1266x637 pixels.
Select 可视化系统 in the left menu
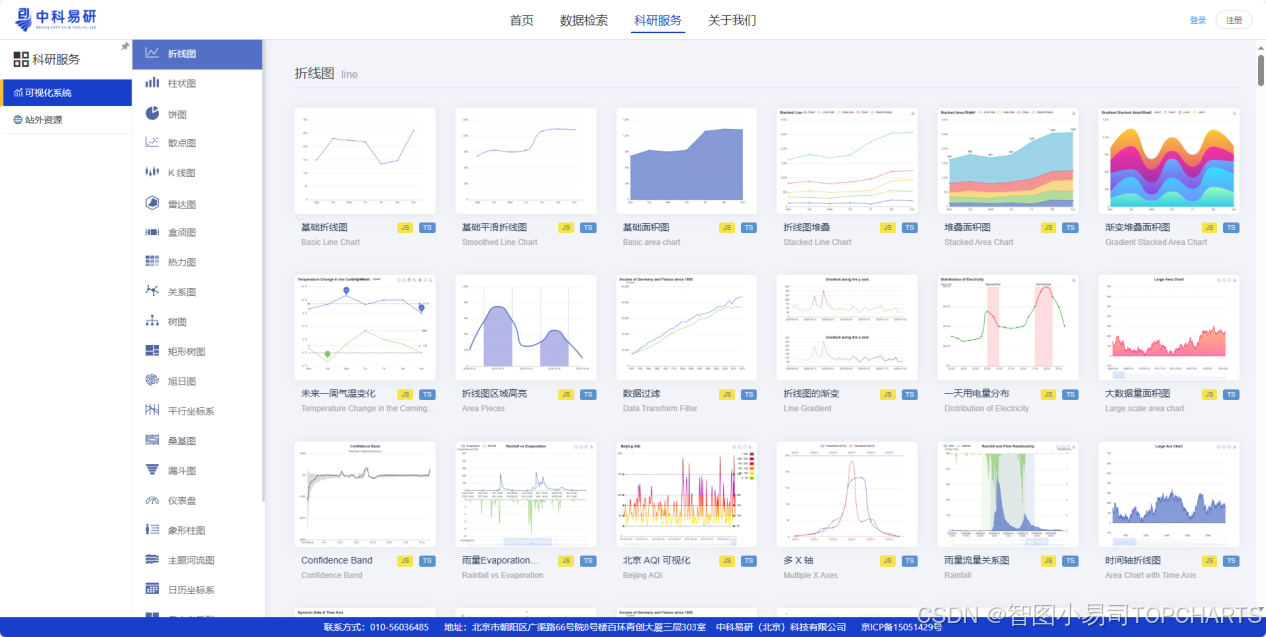66,93
